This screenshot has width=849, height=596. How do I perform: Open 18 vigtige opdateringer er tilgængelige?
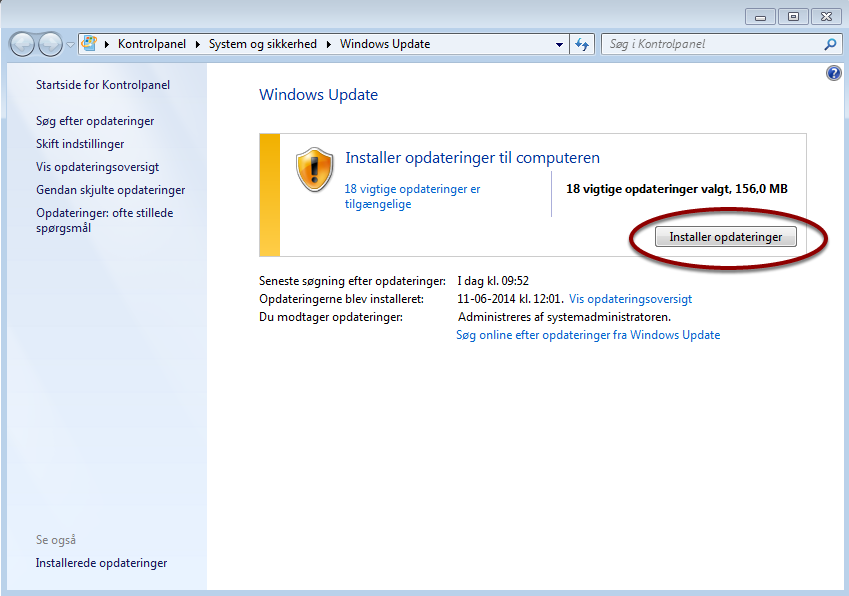pyautogui.click(x=412, y=197)
